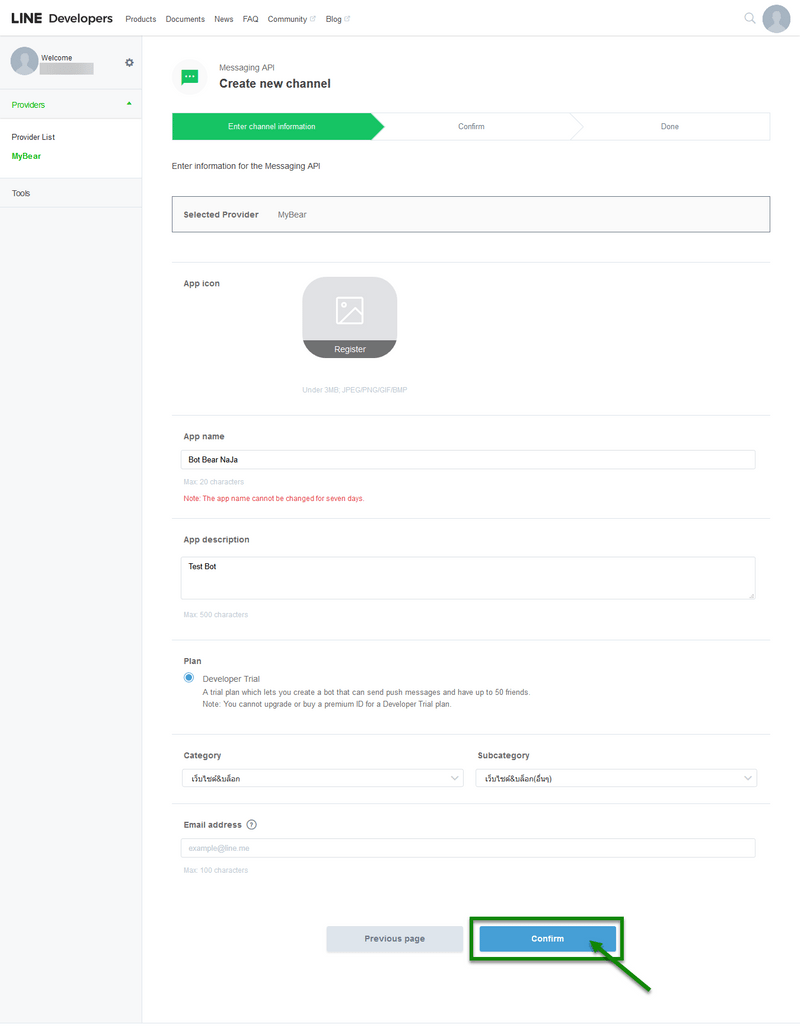800x1030 pixels.
Task: Click the Confirm step in progress bar
Action: (x=472, y=126)
